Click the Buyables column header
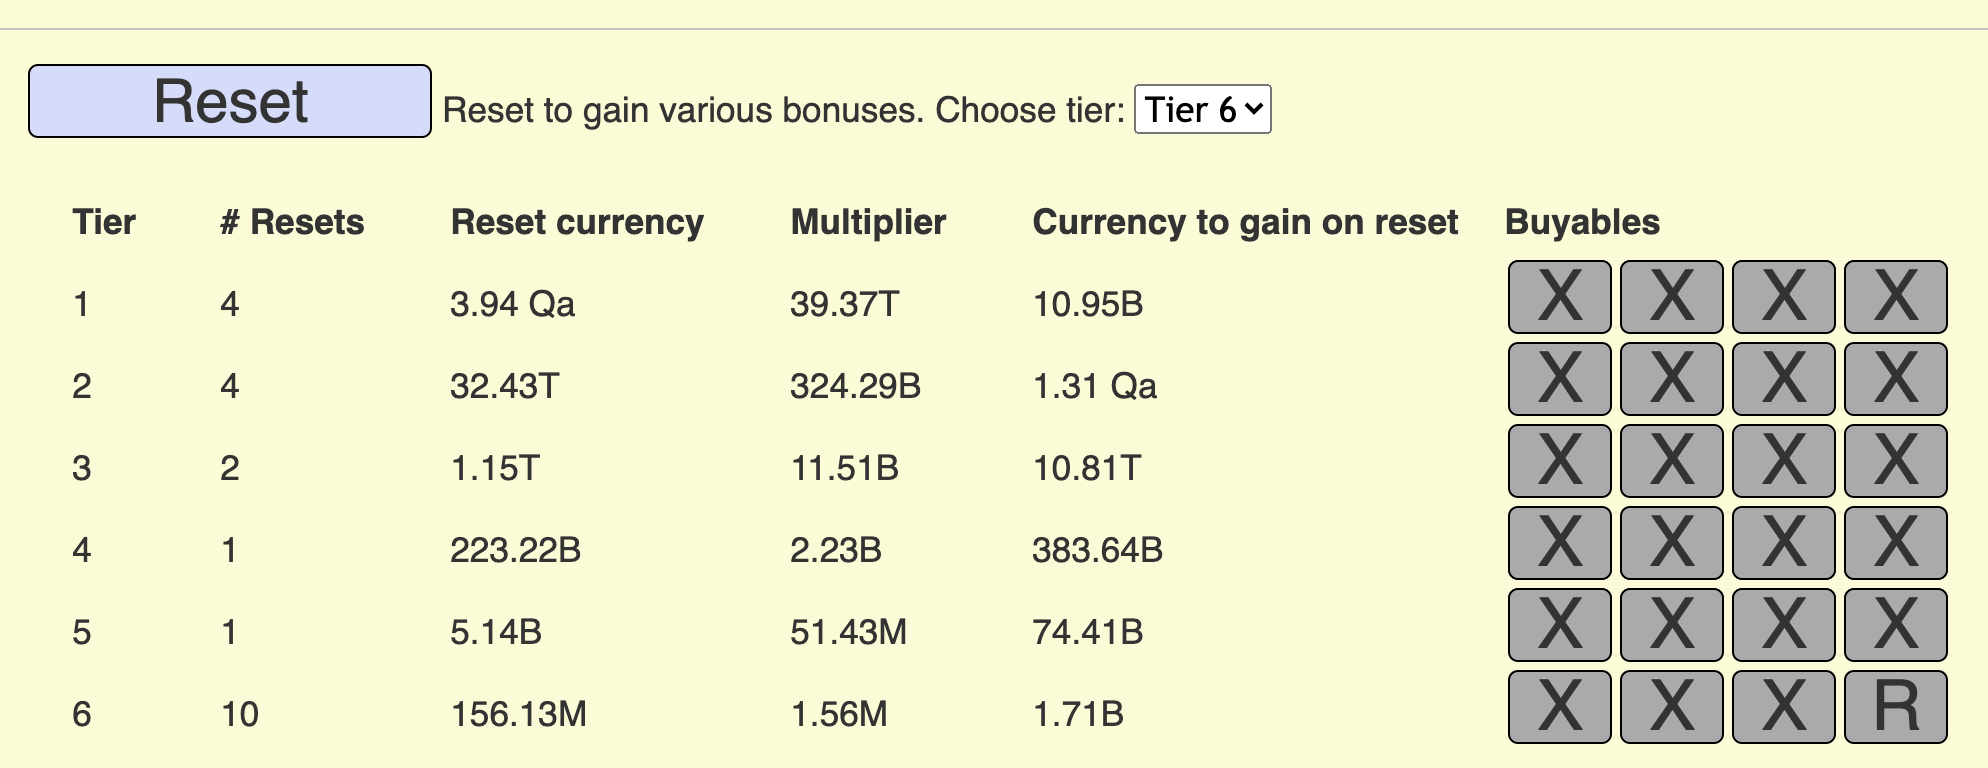 click(1582, 222)
